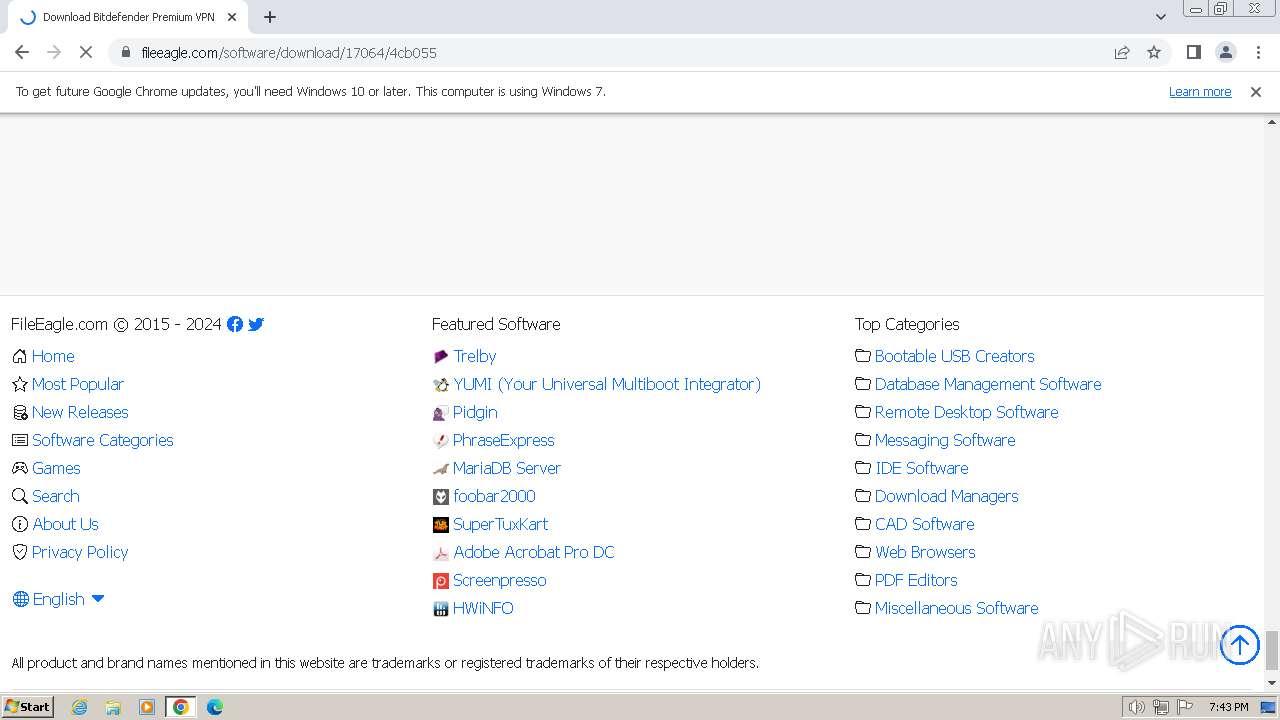Close the Bitdefender Premium VPN tab

click(x=233, y=17)
